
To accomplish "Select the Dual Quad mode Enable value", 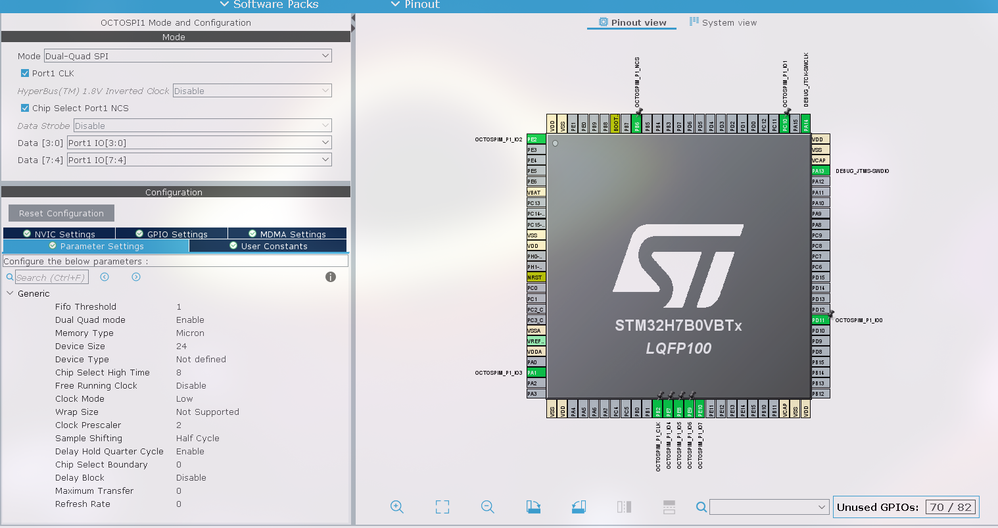I will (190, 320).
